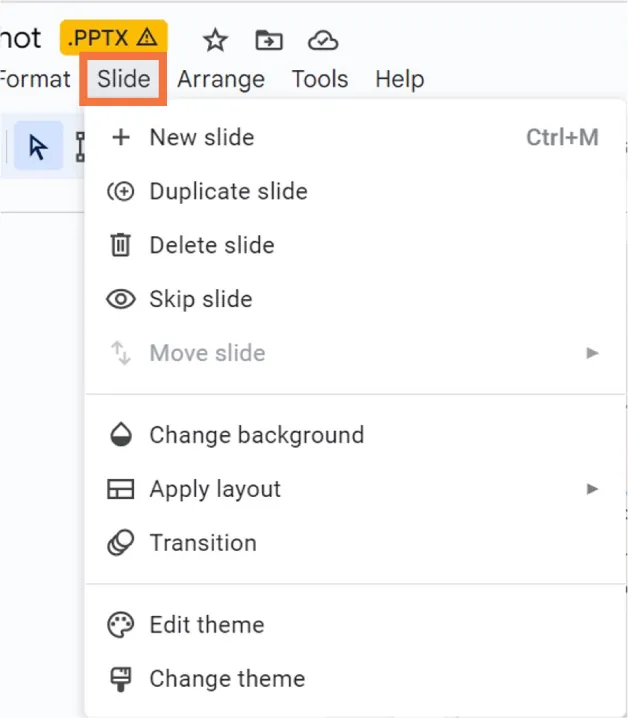
Task: Click the Change theme option
Action: (226, 679)
